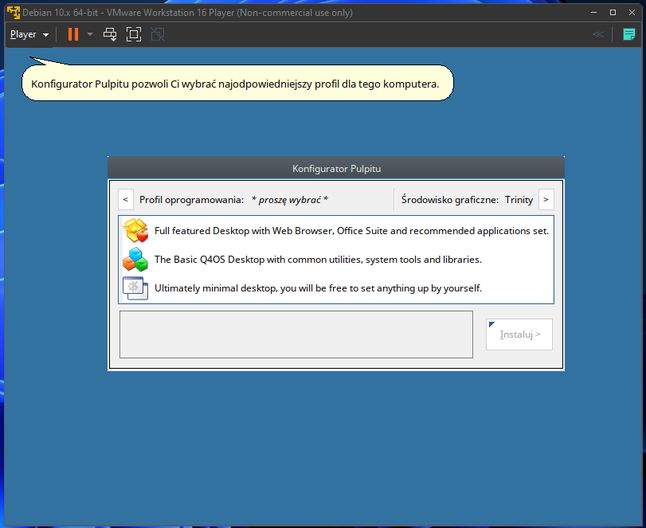
Task: Click the Konfigurator Pulpitu tooltip bubble
Action: pos(237,84)
